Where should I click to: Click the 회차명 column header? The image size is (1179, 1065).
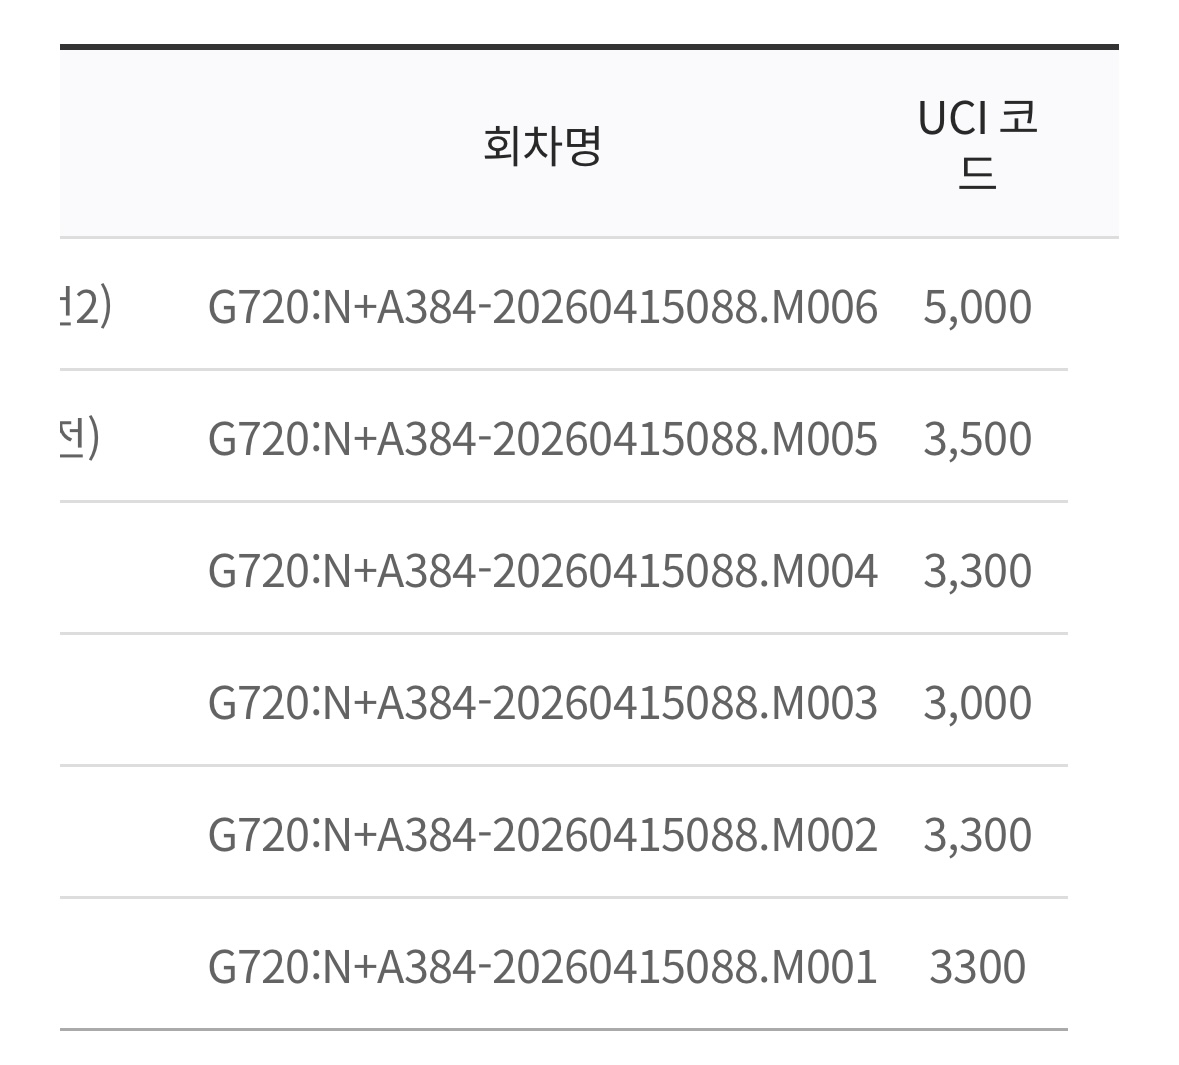pyautogui.click(x=542, y=146)
